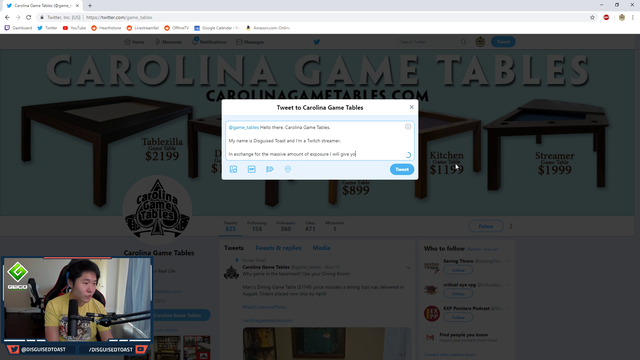Viewport: 640px width, 360px height.
Task: Switch to the Media tab
Action: tap(321, 248)
